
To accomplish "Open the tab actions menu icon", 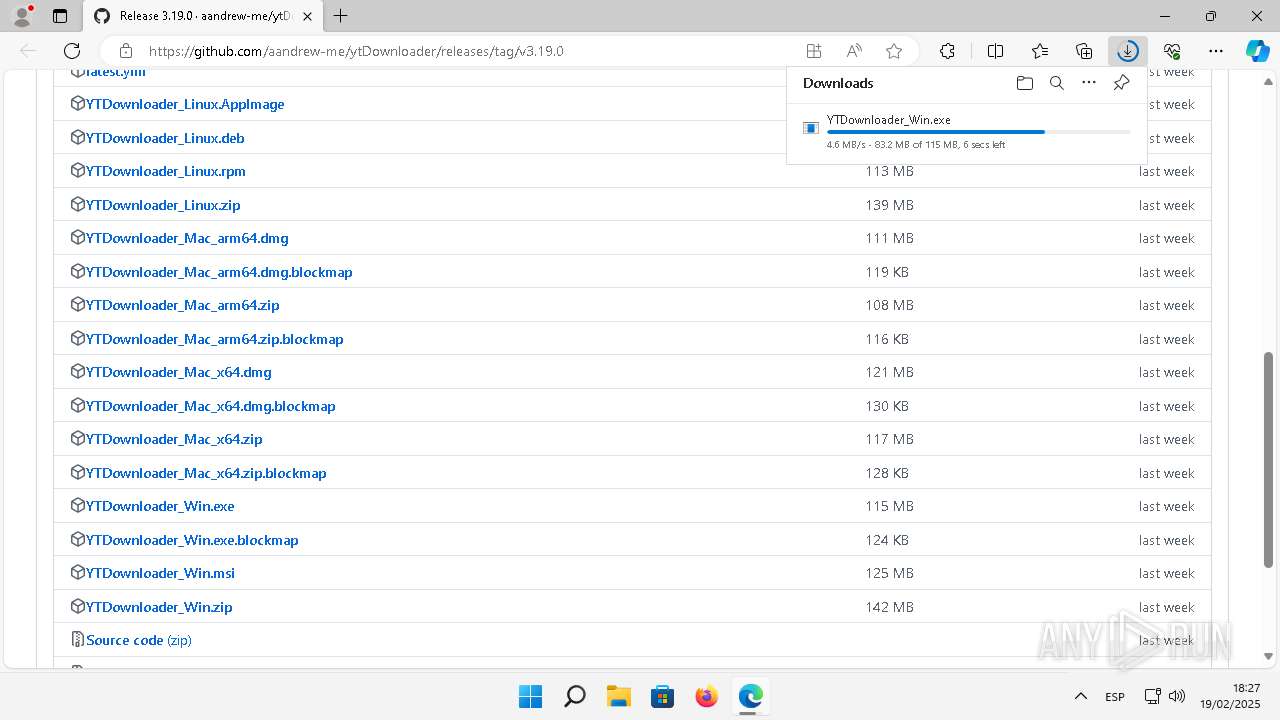I will point(60,16).
